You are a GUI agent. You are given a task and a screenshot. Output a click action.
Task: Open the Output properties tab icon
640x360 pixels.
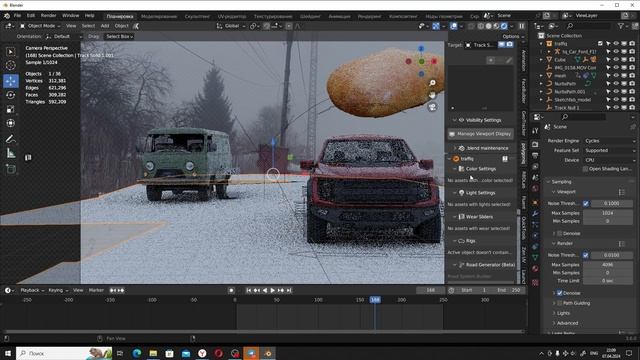[535, 156]
